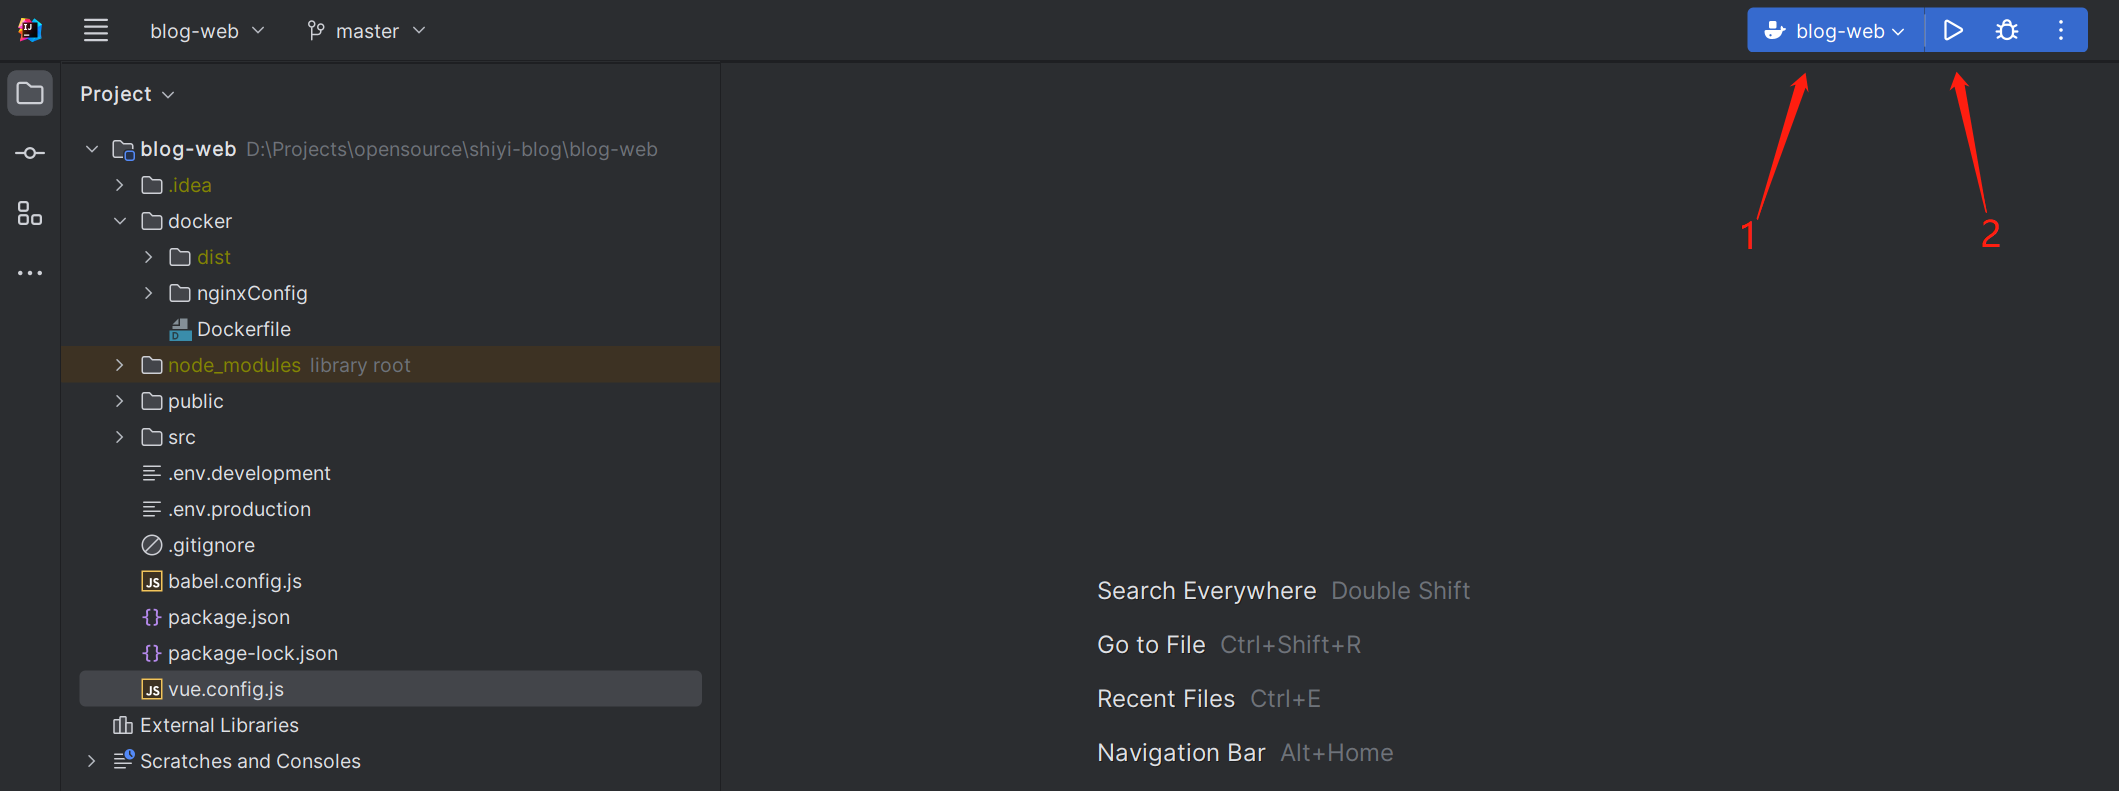Click the Debug bug icon
The image size is (2119, 791).
(x=2006, y=31)
